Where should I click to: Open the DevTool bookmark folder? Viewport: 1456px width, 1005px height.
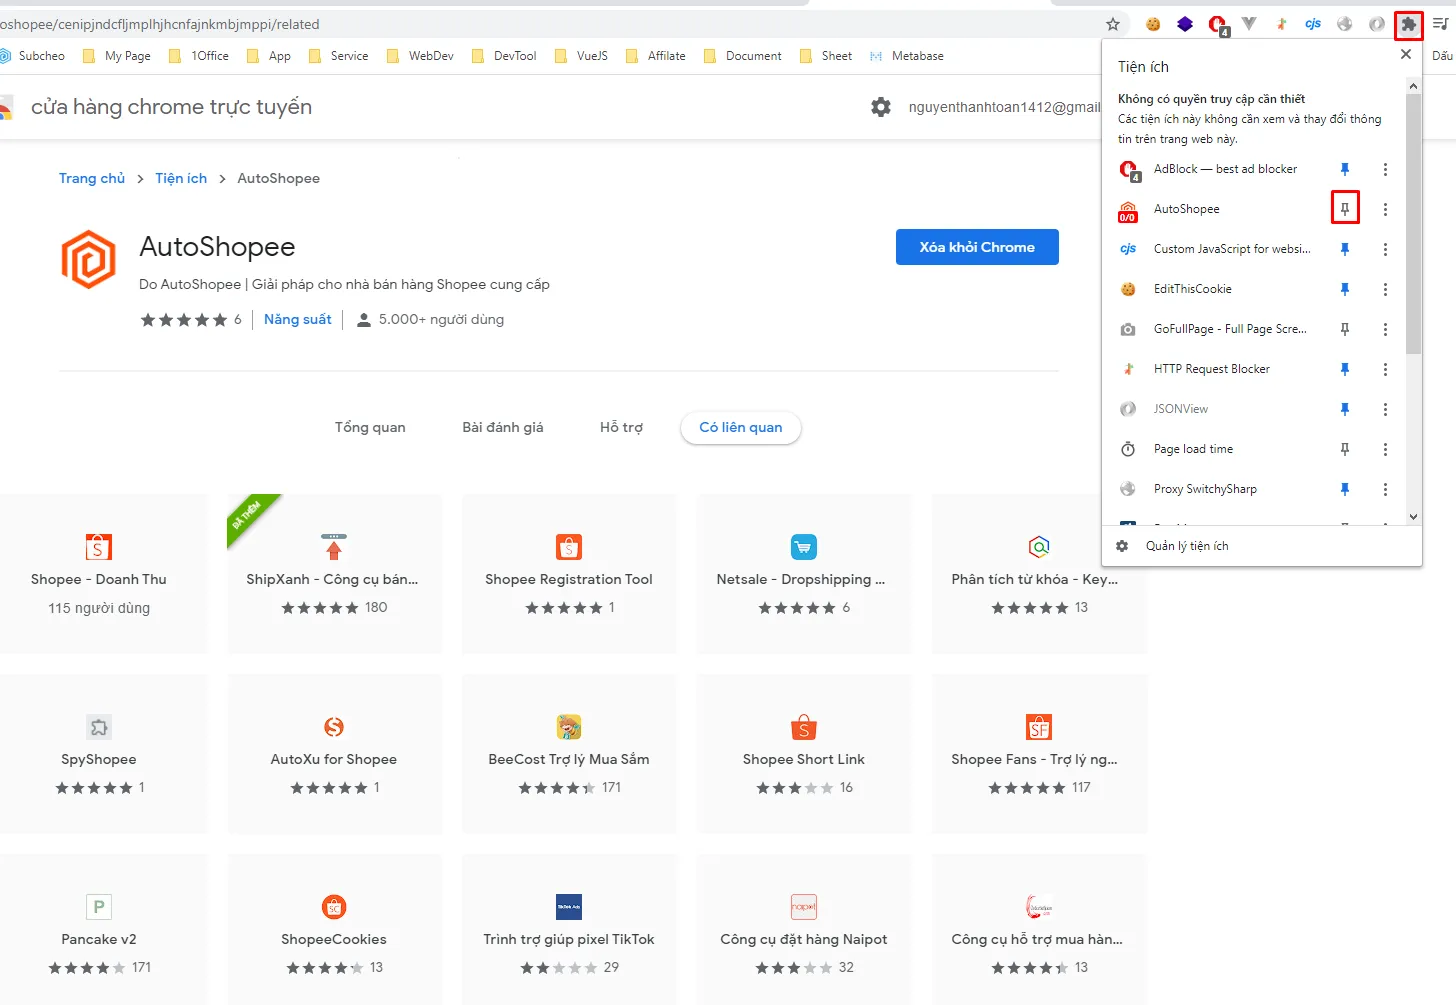504,56
